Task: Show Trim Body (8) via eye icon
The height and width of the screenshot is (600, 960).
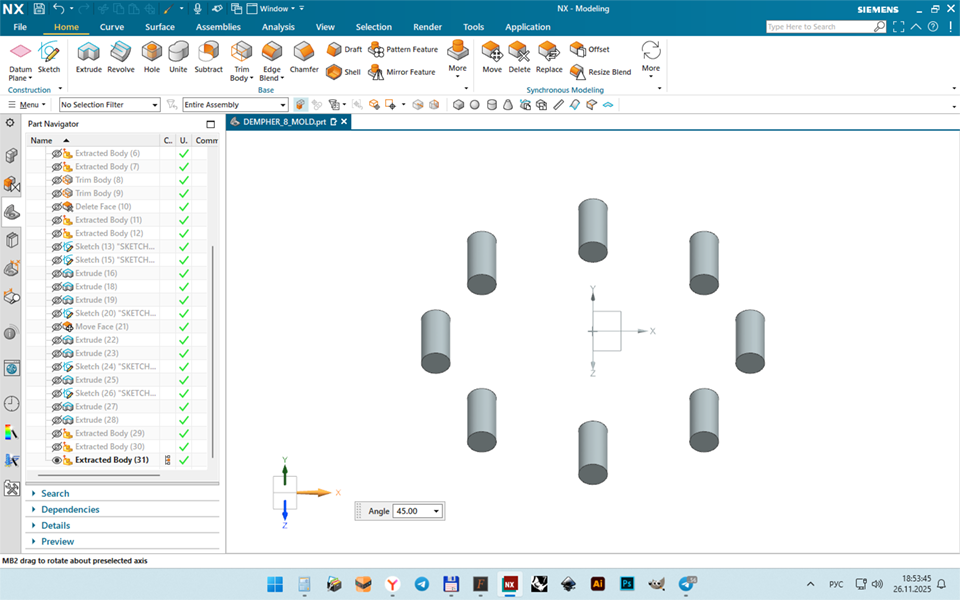Action: (x=57, y=180)
